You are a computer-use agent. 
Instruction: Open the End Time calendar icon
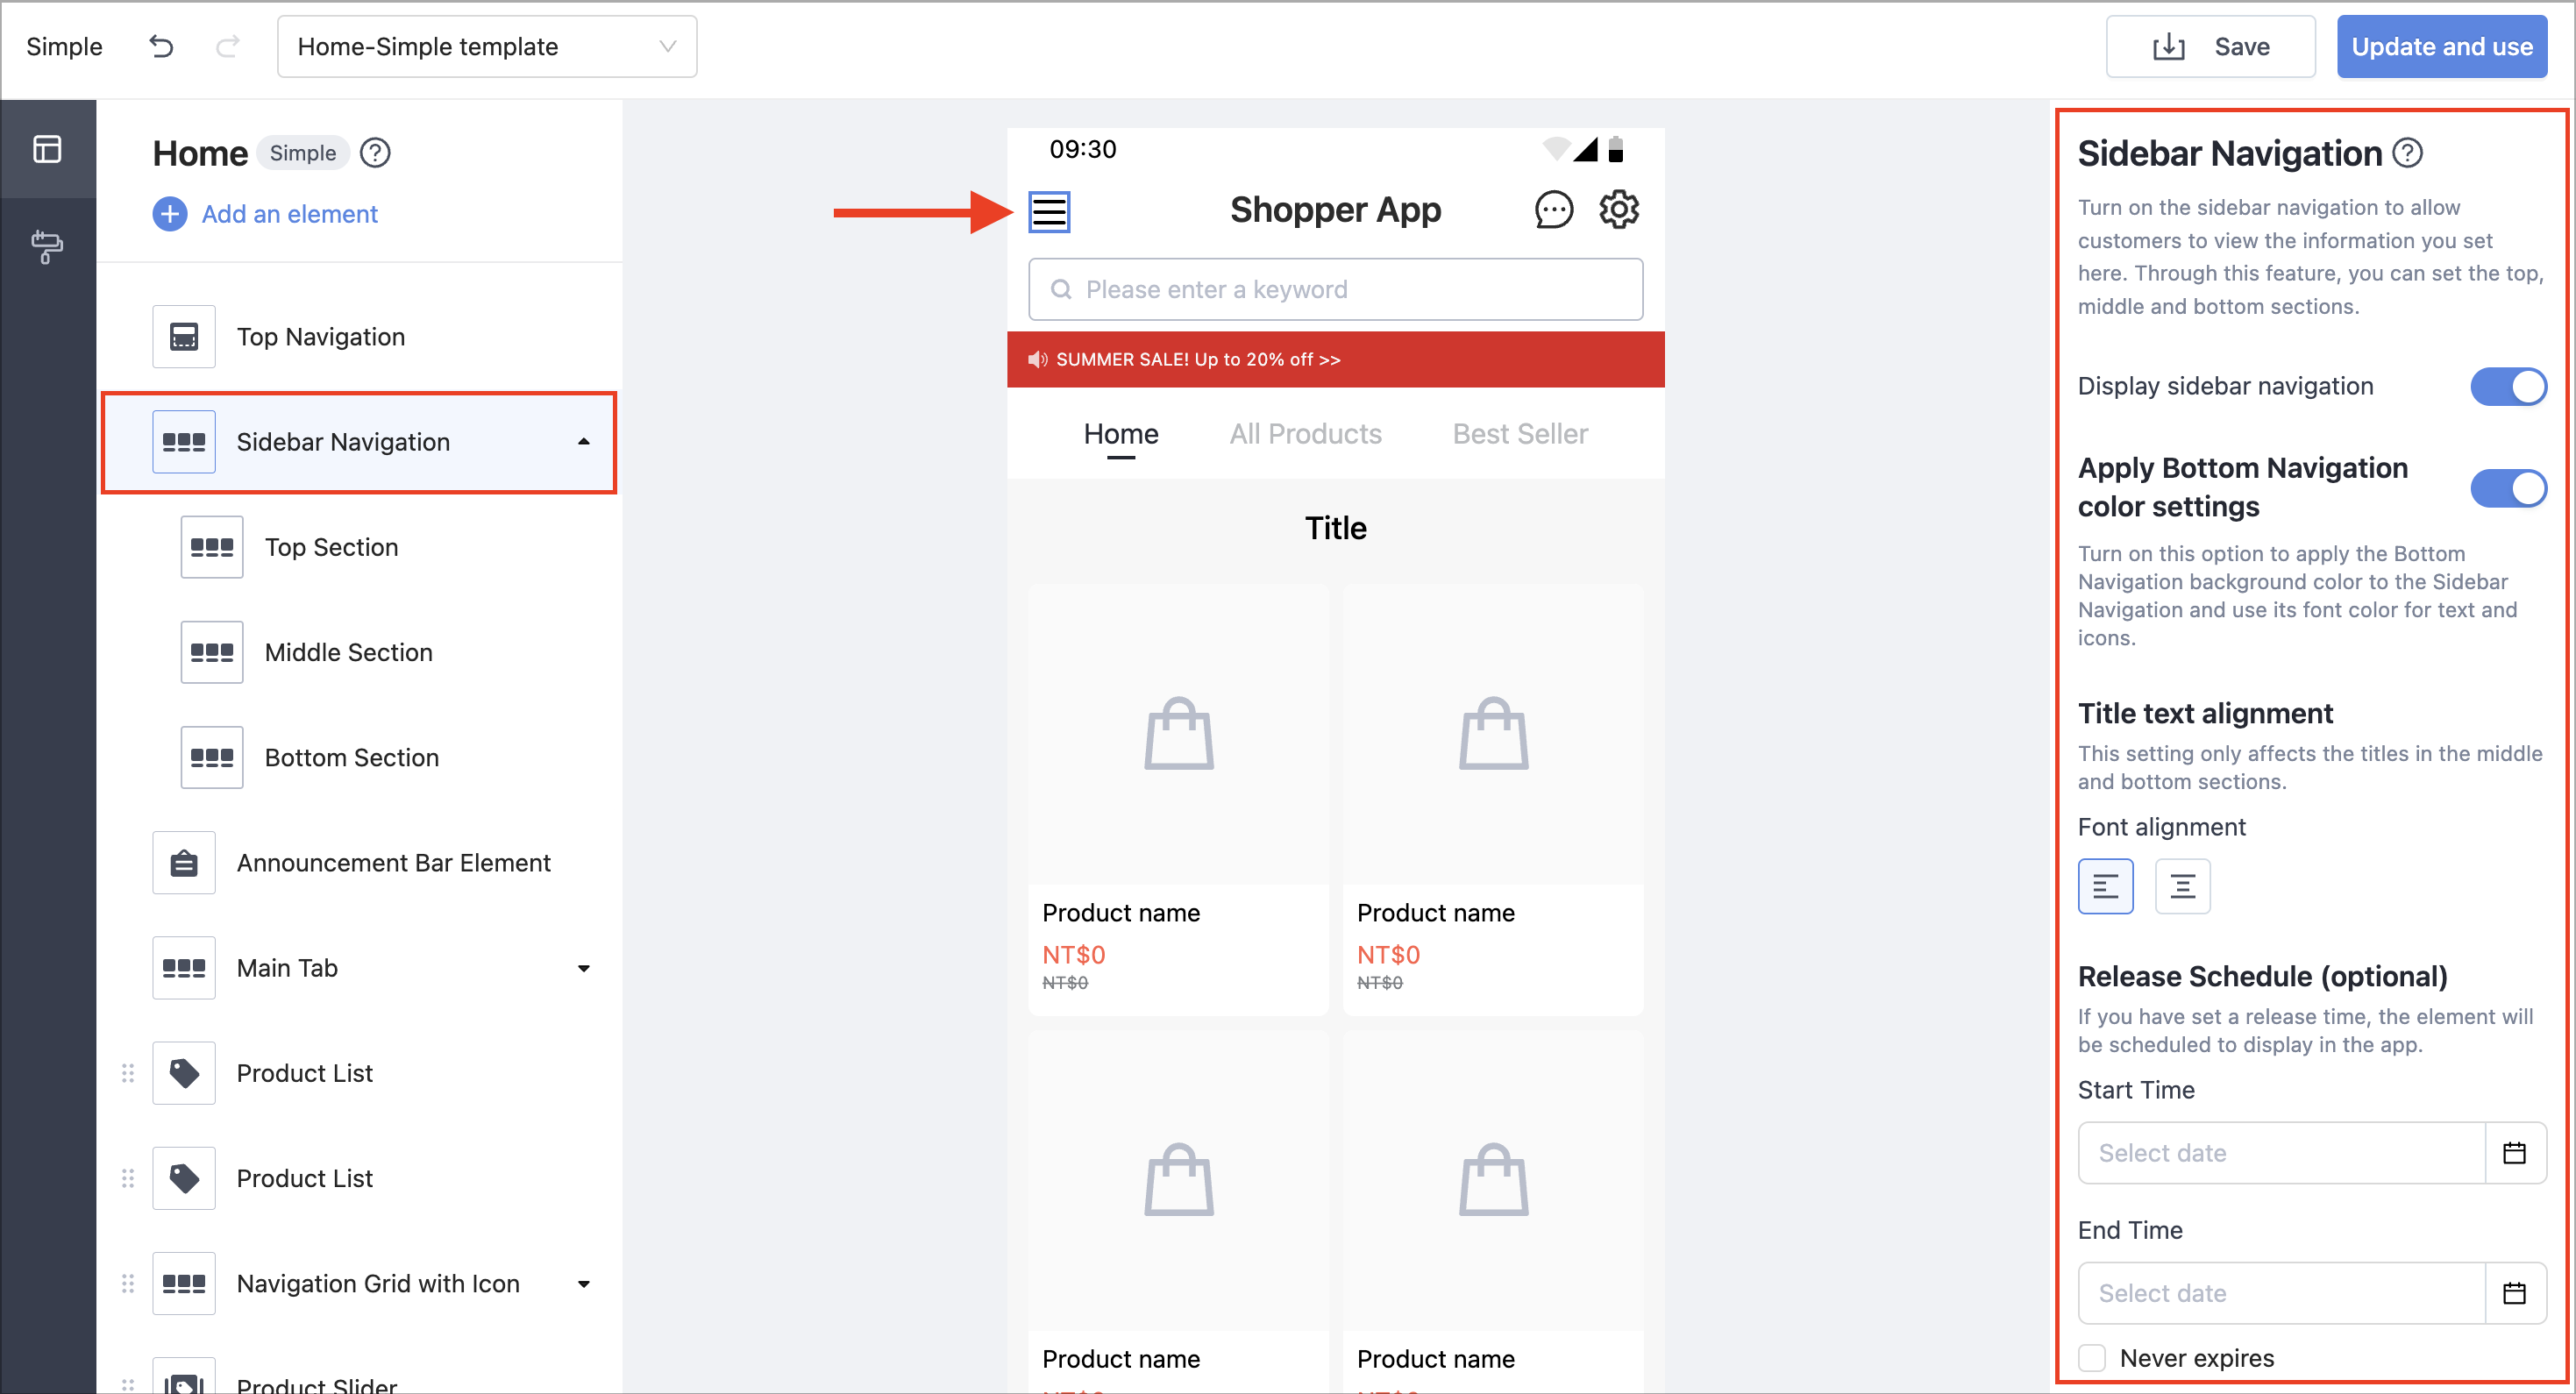2515,1293
